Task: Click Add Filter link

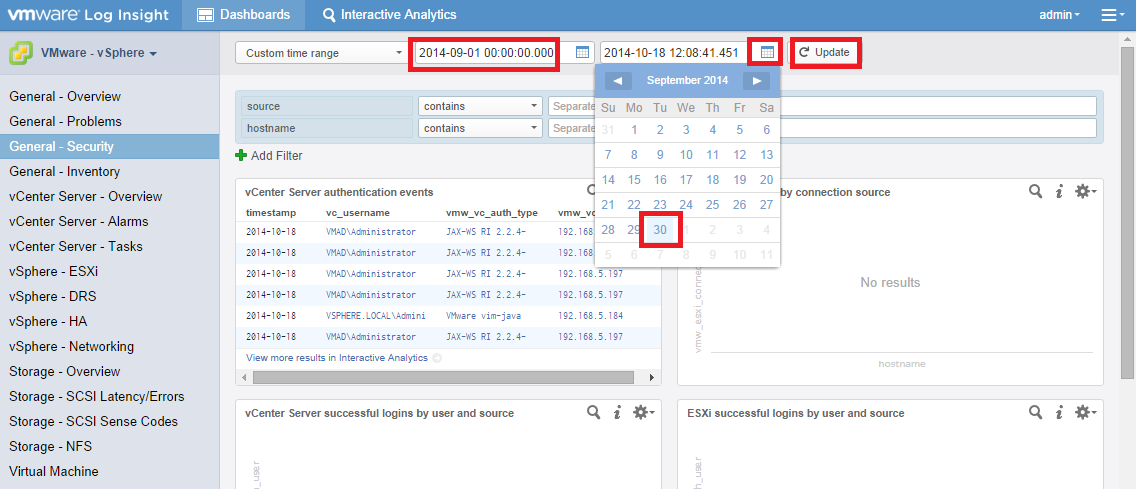Action: (277, 156)
